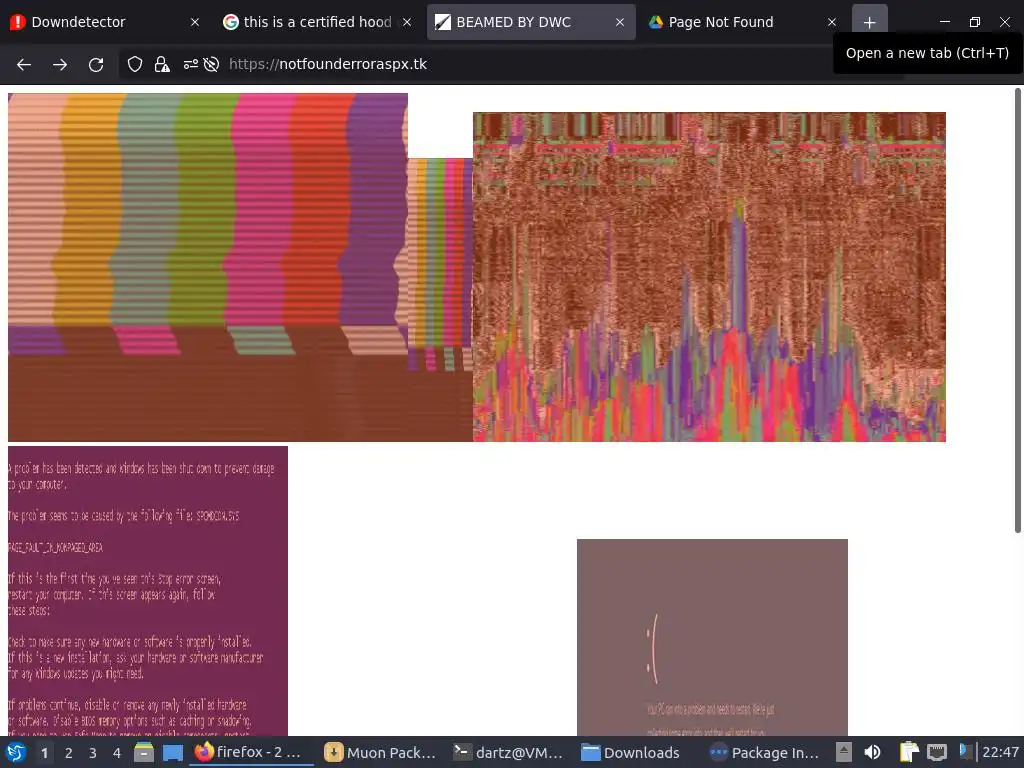The width and height of the screenshot is (1024, 768).
Task: Open the Package Installer taskbar entry
Action: (765, 752)
